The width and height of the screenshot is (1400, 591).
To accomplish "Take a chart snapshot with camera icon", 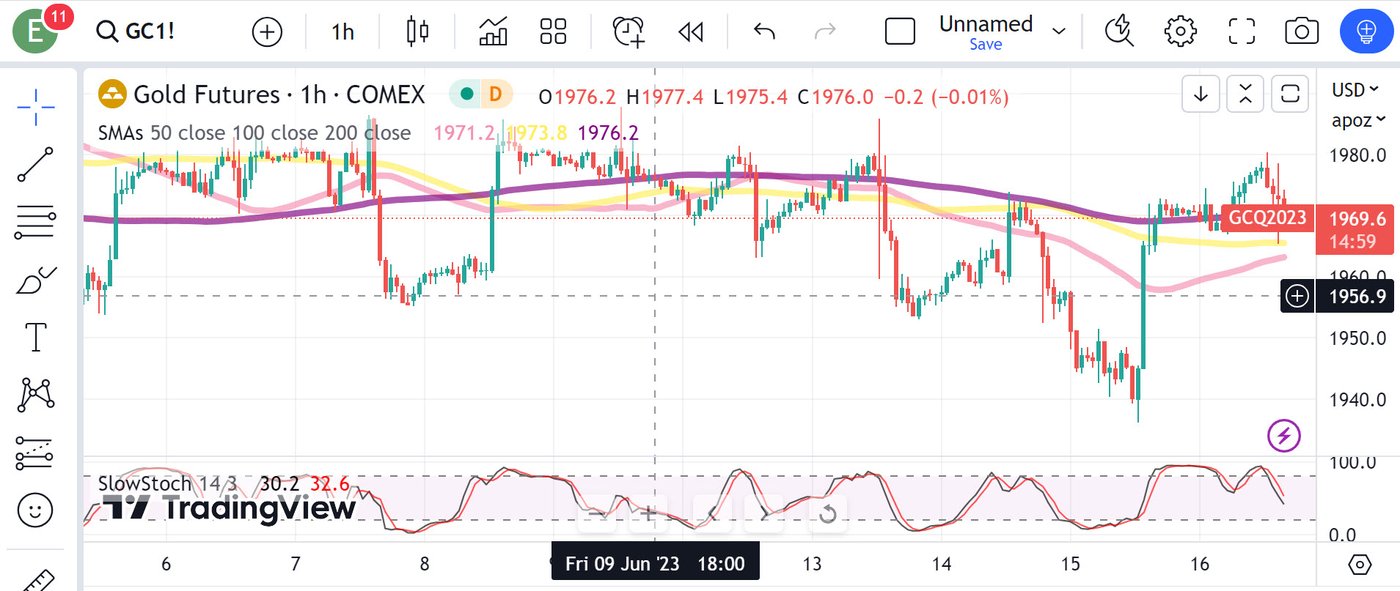I will pyautogui.click(x=1301, y=32).
